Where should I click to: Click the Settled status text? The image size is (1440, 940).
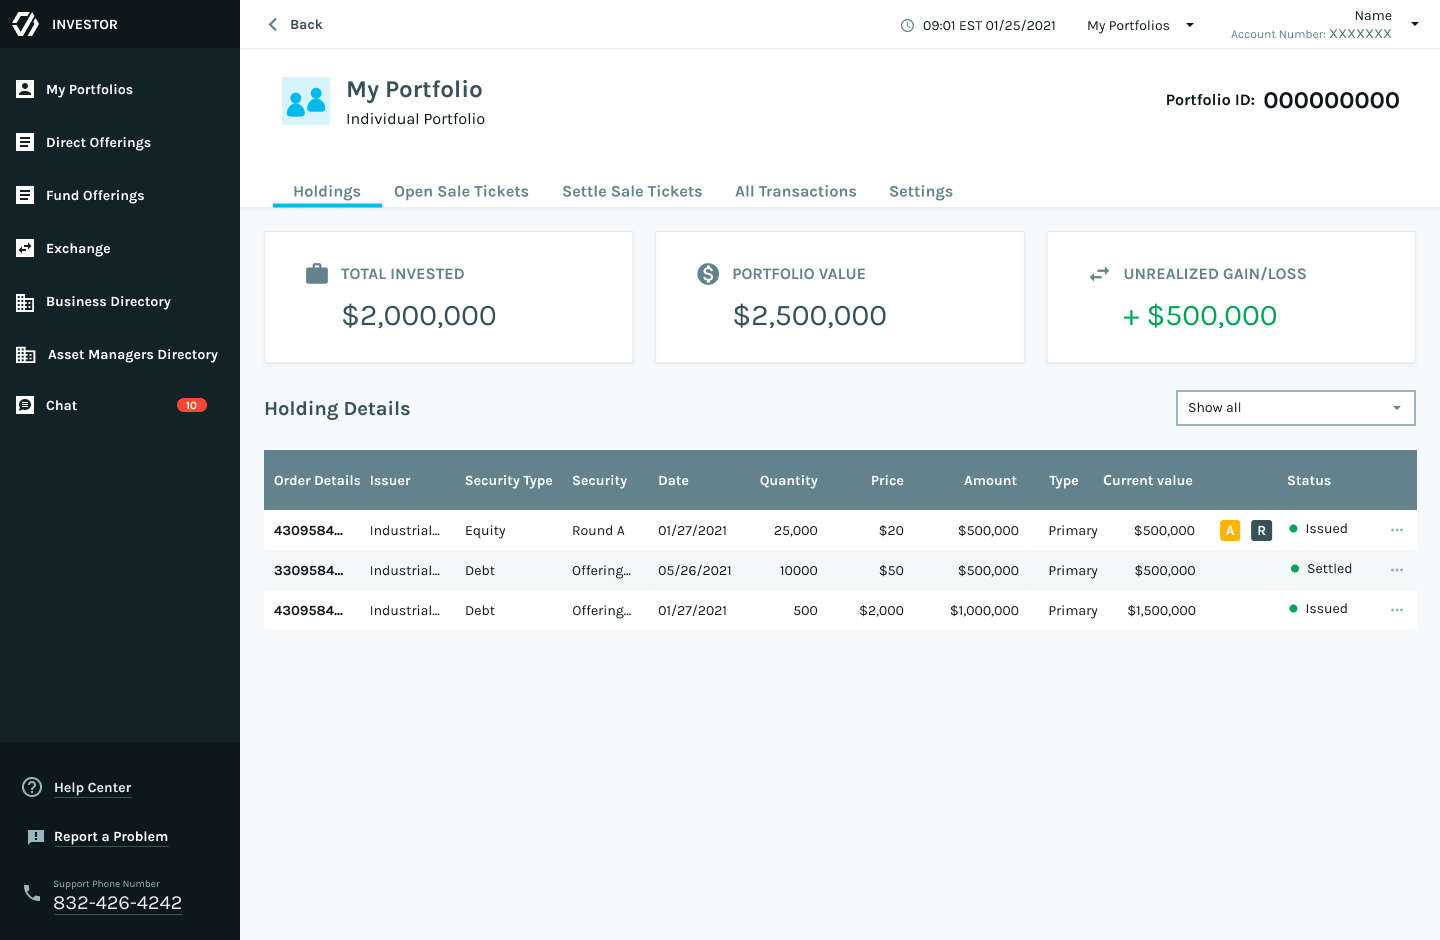tap(1329, 569)
